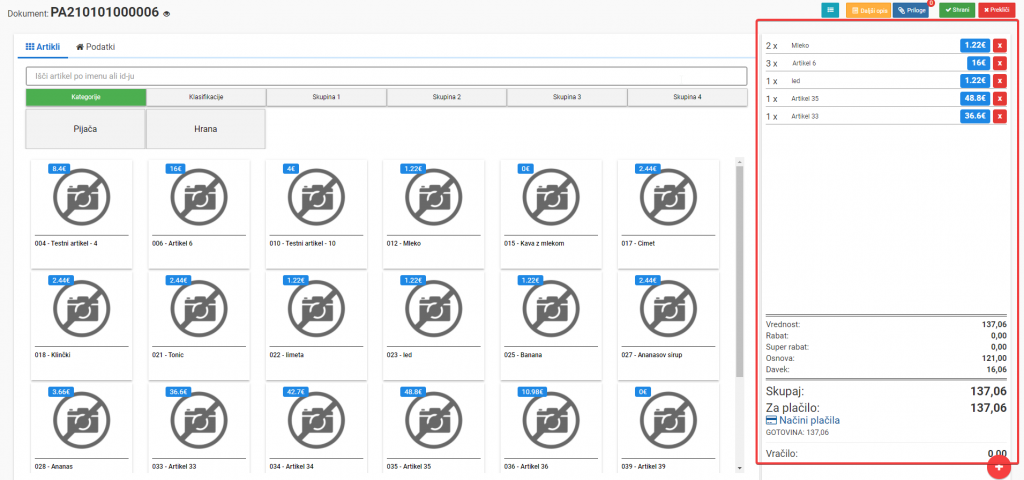Viewport: 1024px width, 480px height.
Task: Switch to the Artikli tab
Action: [42, 47]
